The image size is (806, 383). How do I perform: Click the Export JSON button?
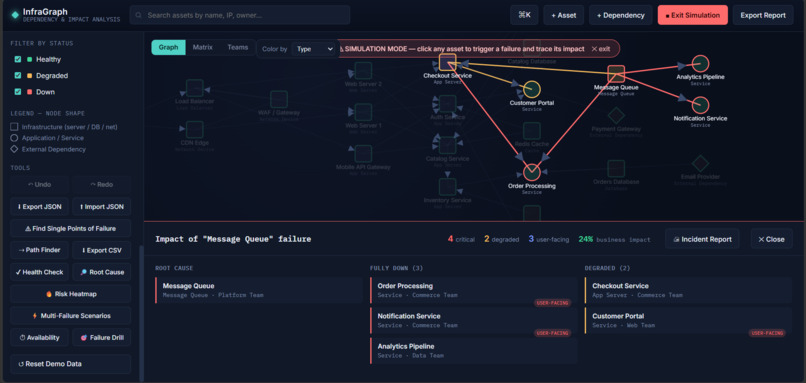click(39, 207)
